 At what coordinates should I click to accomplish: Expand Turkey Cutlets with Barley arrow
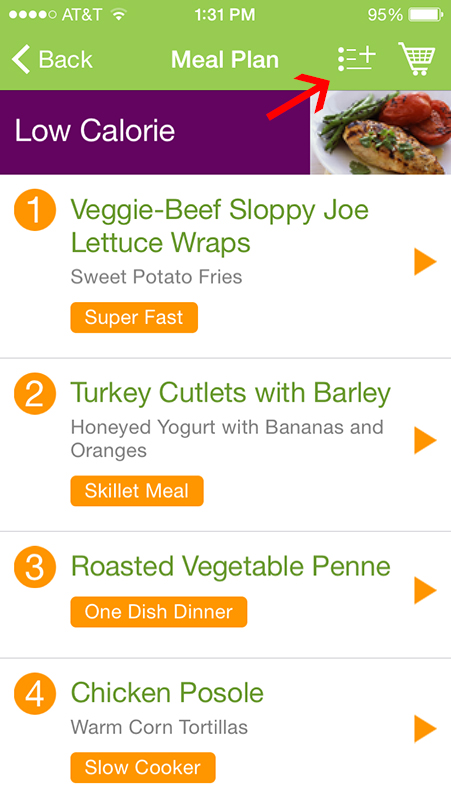tap(425, 440)
